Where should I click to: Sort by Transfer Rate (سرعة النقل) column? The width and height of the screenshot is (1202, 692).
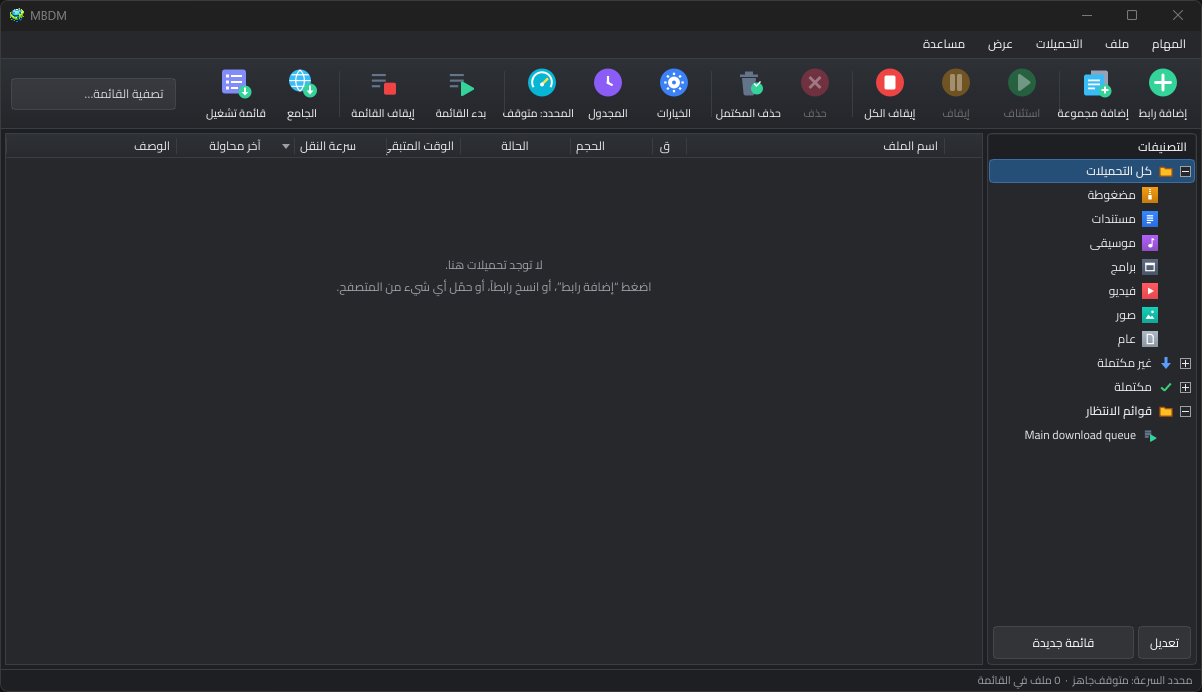pos(341,146)
